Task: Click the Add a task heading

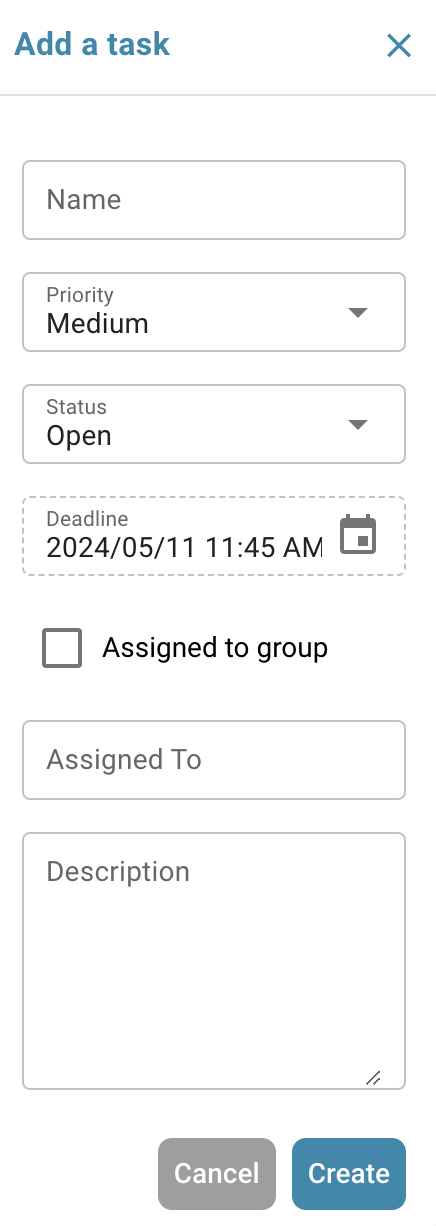Action: coord(92,44)
